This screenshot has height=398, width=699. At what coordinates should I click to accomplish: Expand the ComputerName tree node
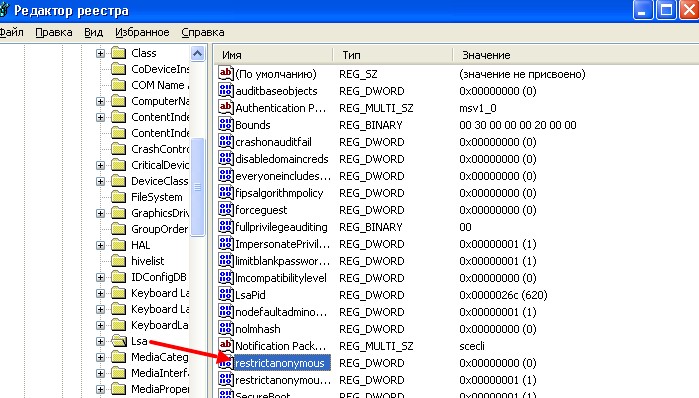tap(100, 102)
